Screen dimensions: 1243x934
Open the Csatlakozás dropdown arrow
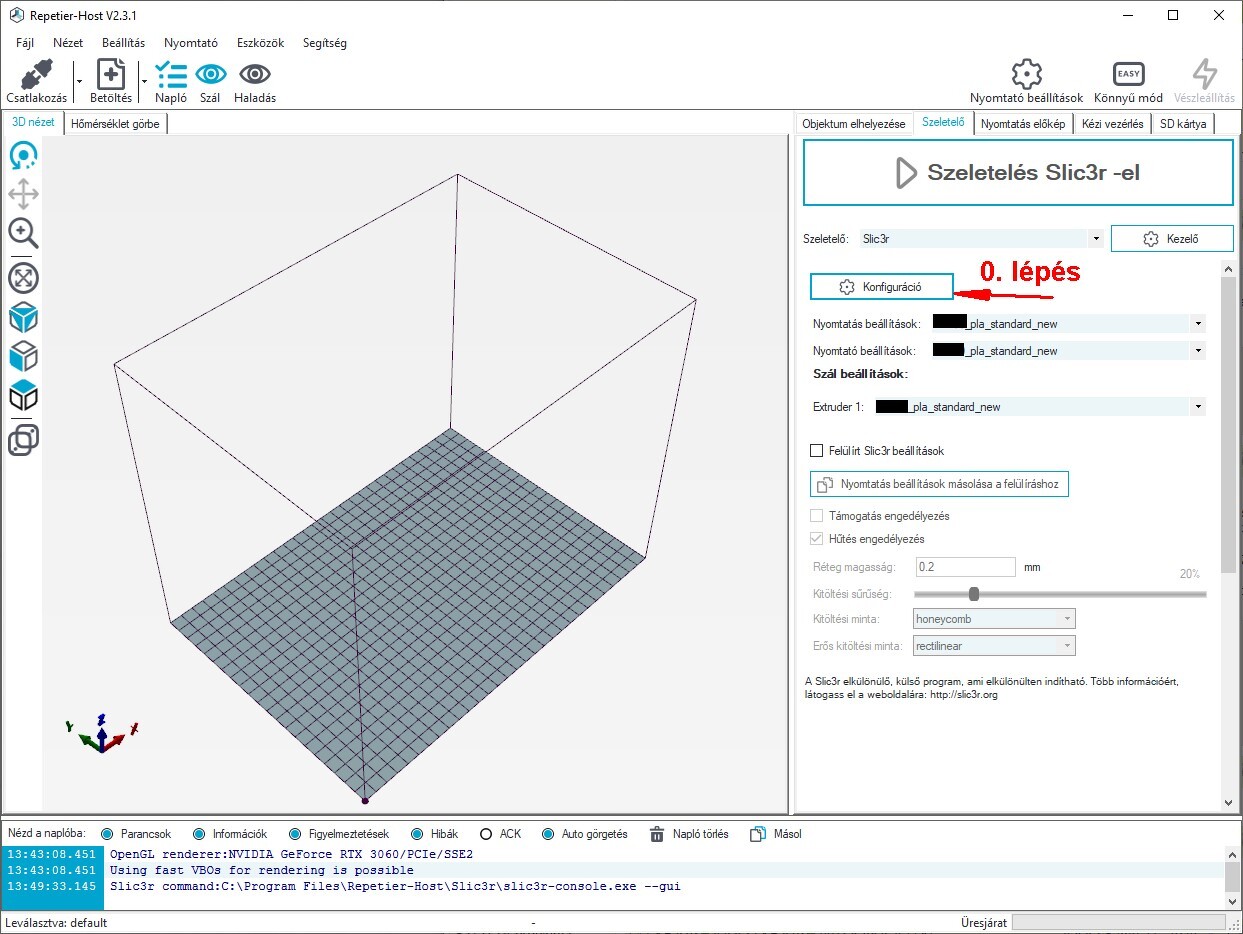[x=78, y=81]
